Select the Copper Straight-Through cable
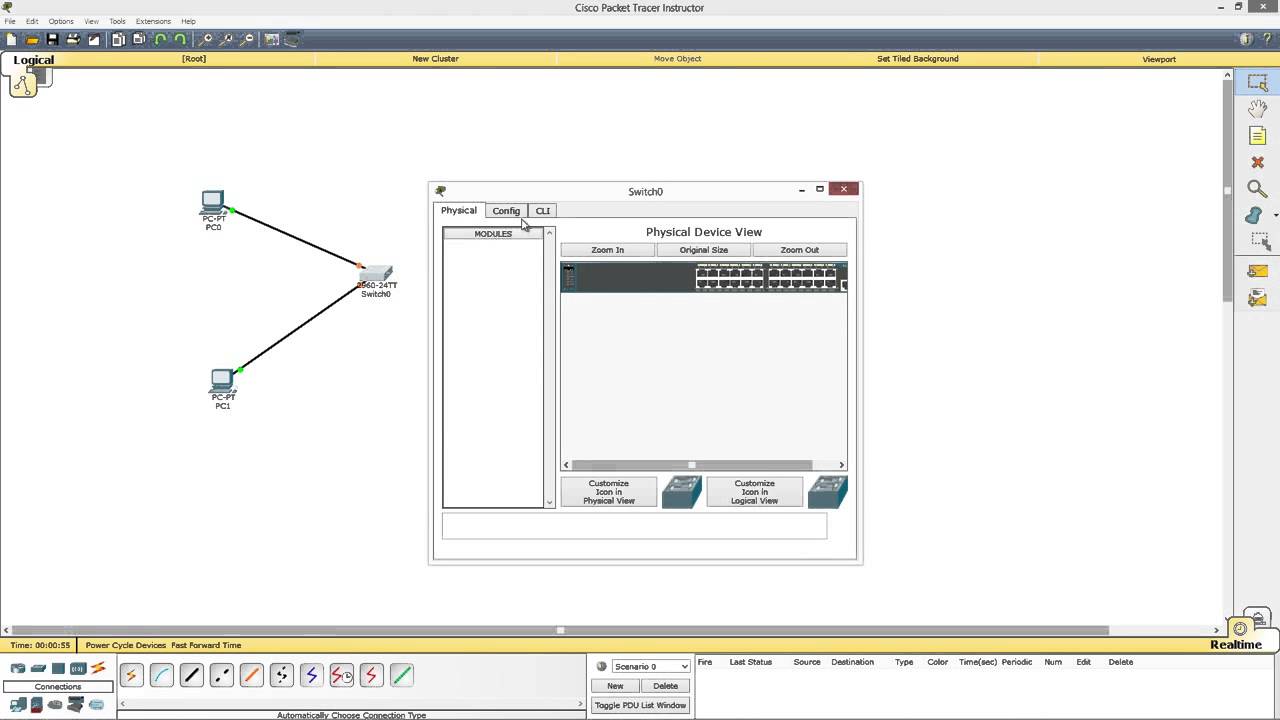1280x720 pixels. tap(191, 676)
